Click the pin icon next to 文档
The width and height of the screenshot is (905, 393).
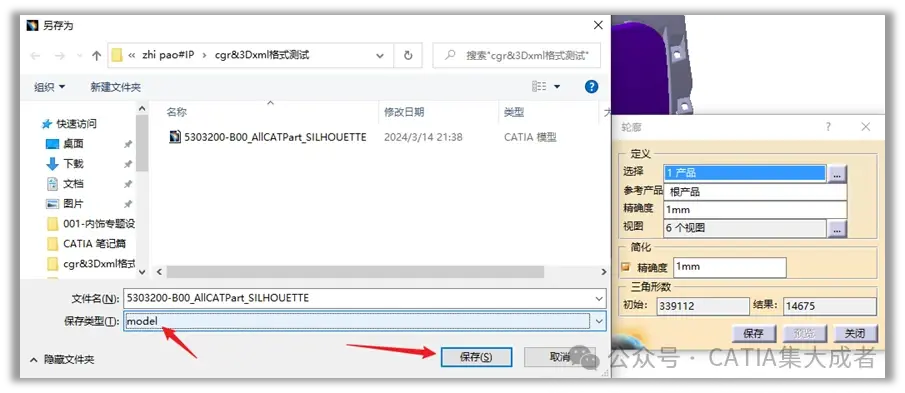[128, 184]
